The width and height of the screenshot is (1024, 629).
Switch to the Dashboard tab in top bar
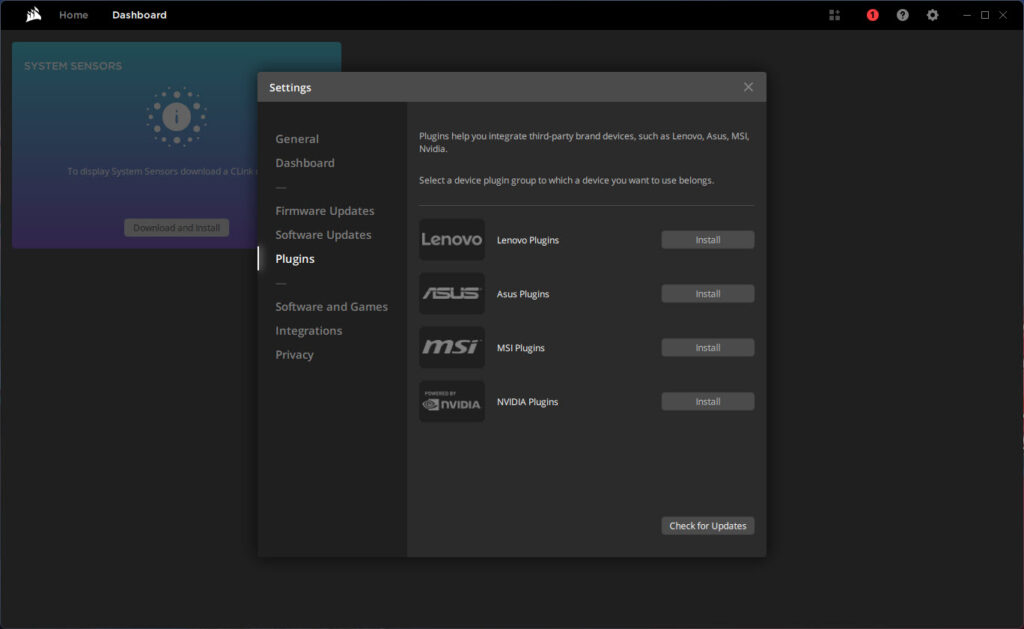(139, 15)
